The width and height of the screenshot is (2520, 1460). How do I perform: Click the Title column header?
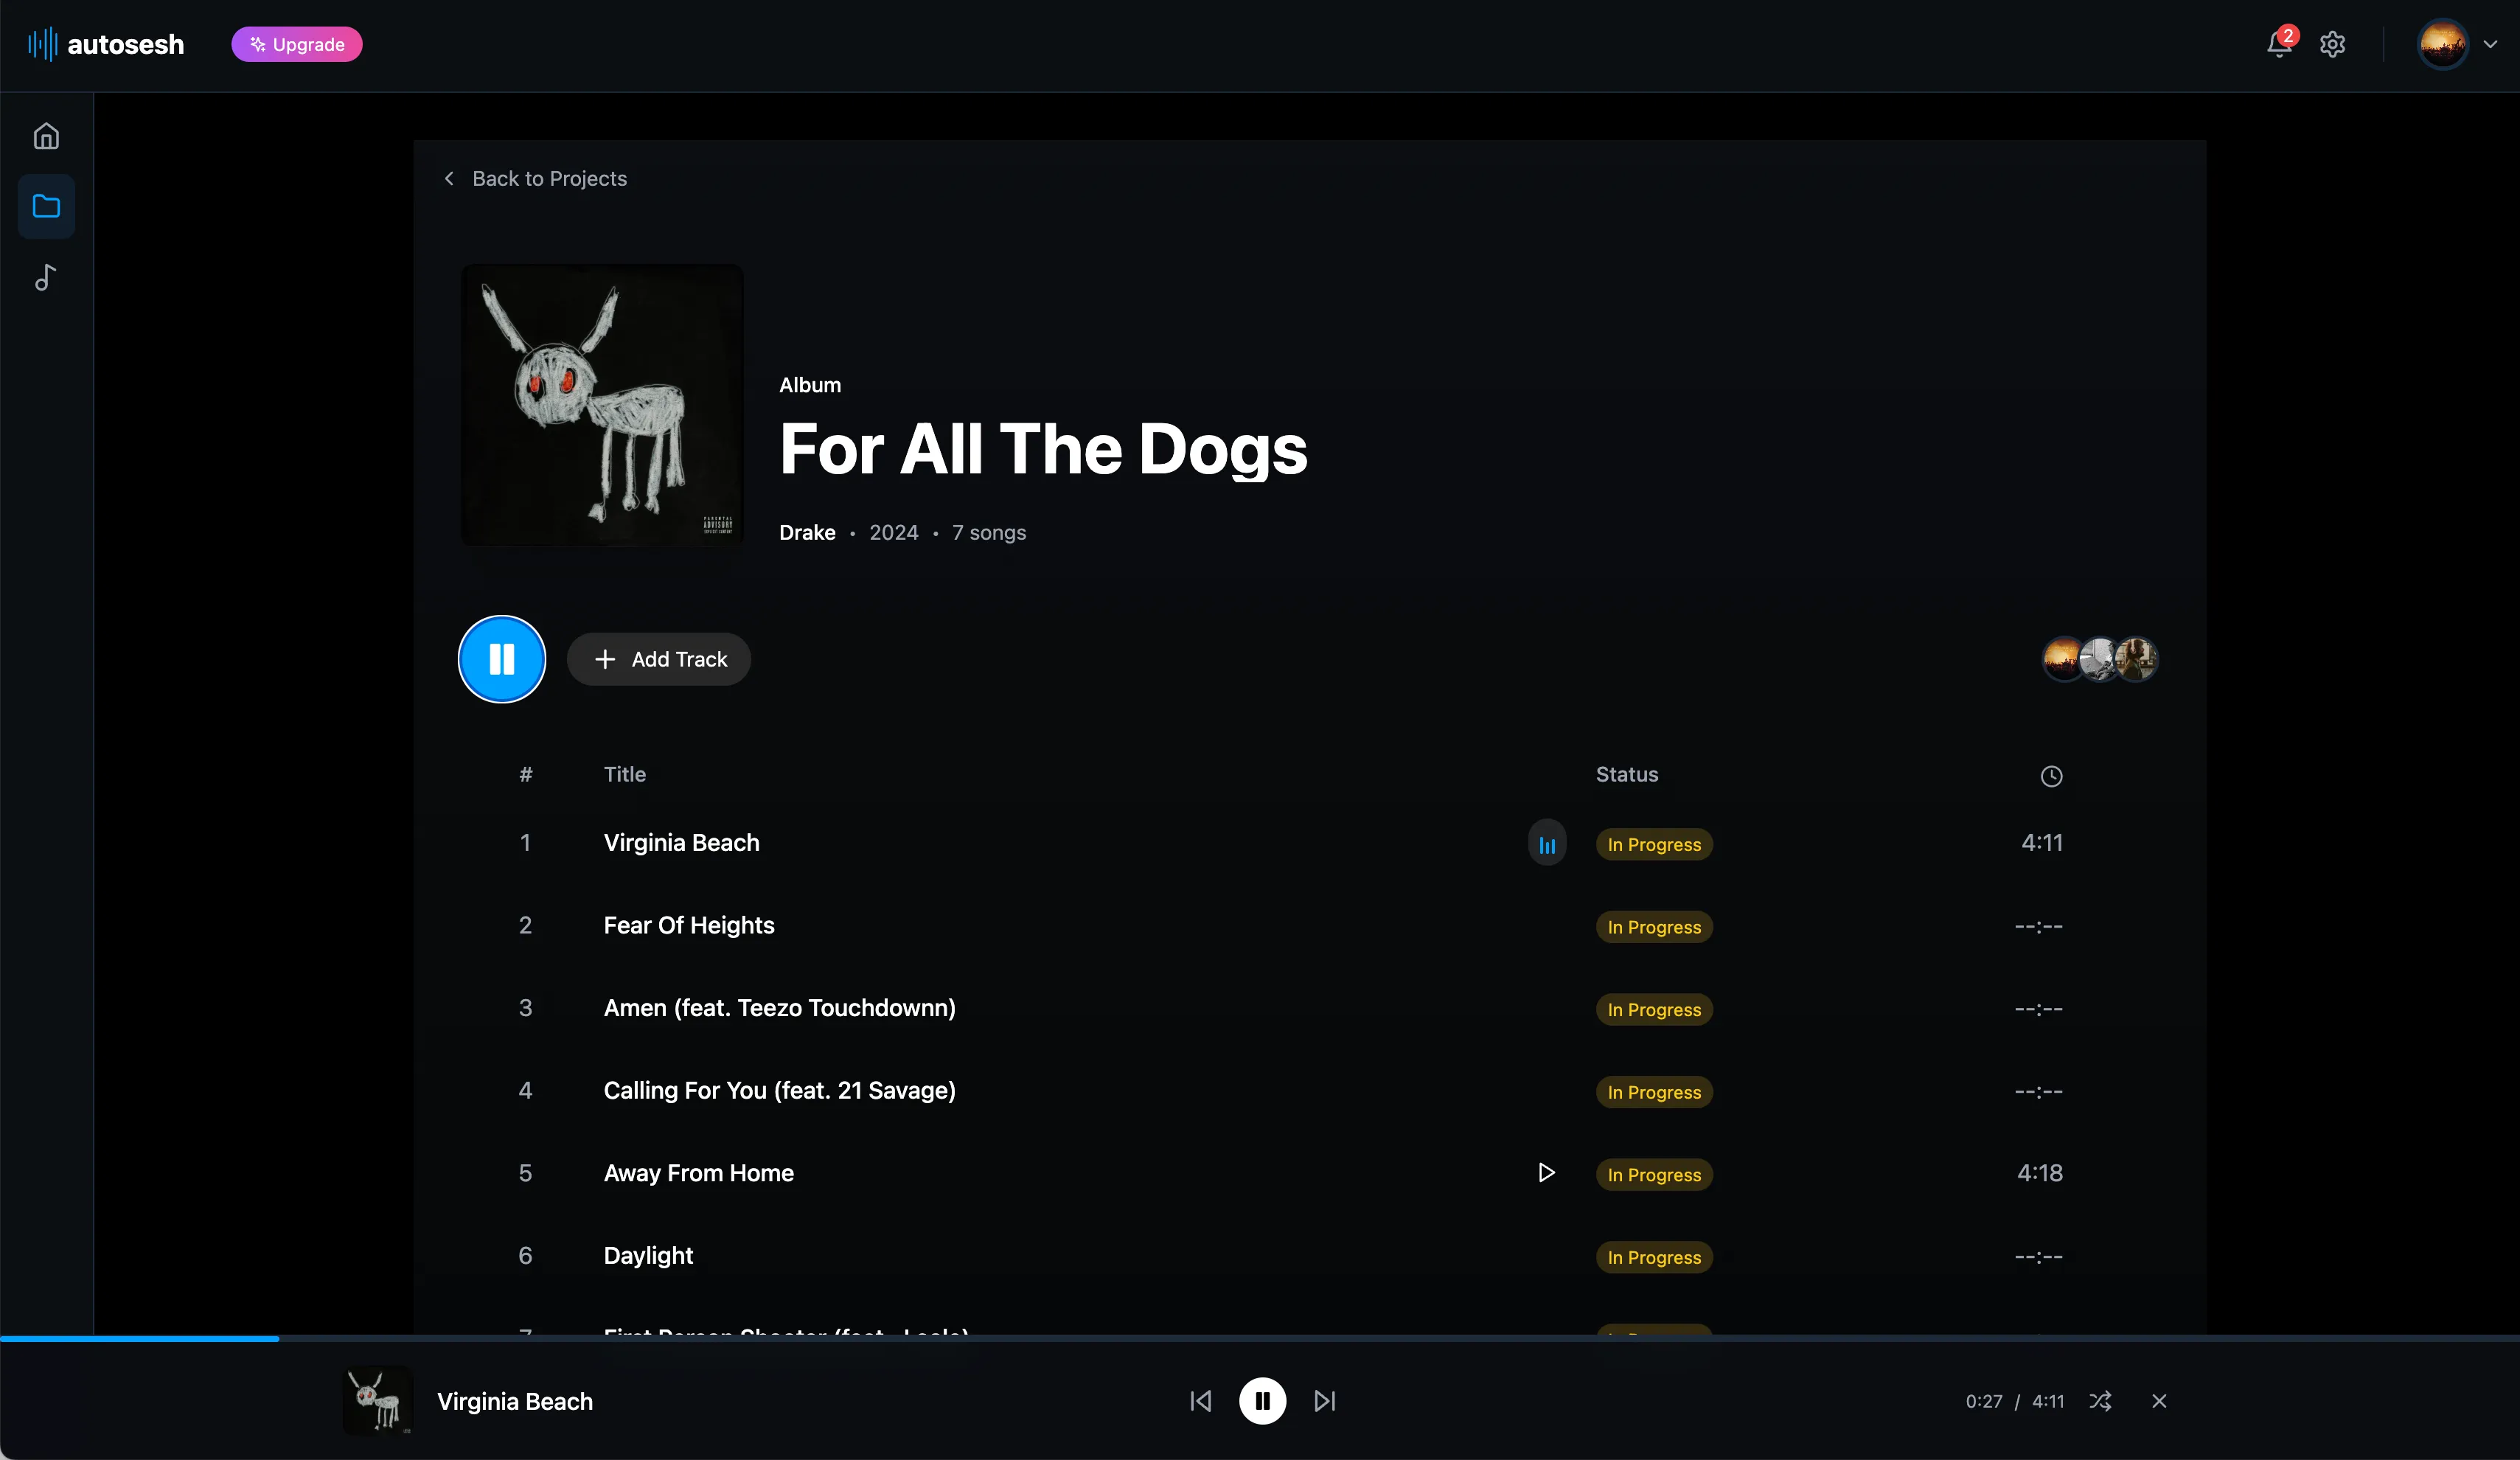(x=625, y=774)
